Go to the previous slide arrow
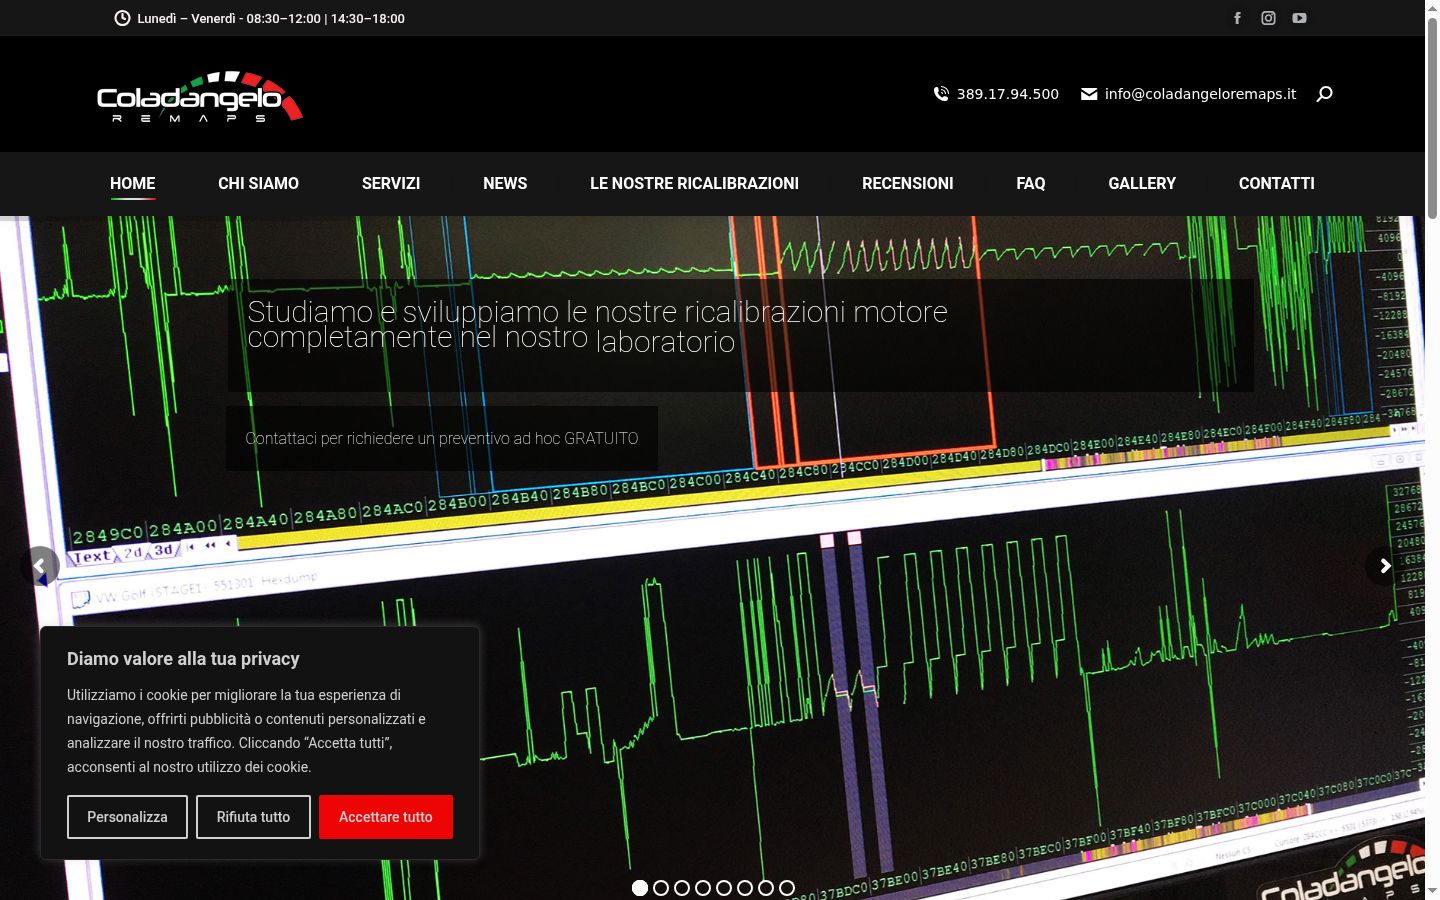The height and width of the screenshot is (900, 1440). pyautogui.click(x=39, y=566)
